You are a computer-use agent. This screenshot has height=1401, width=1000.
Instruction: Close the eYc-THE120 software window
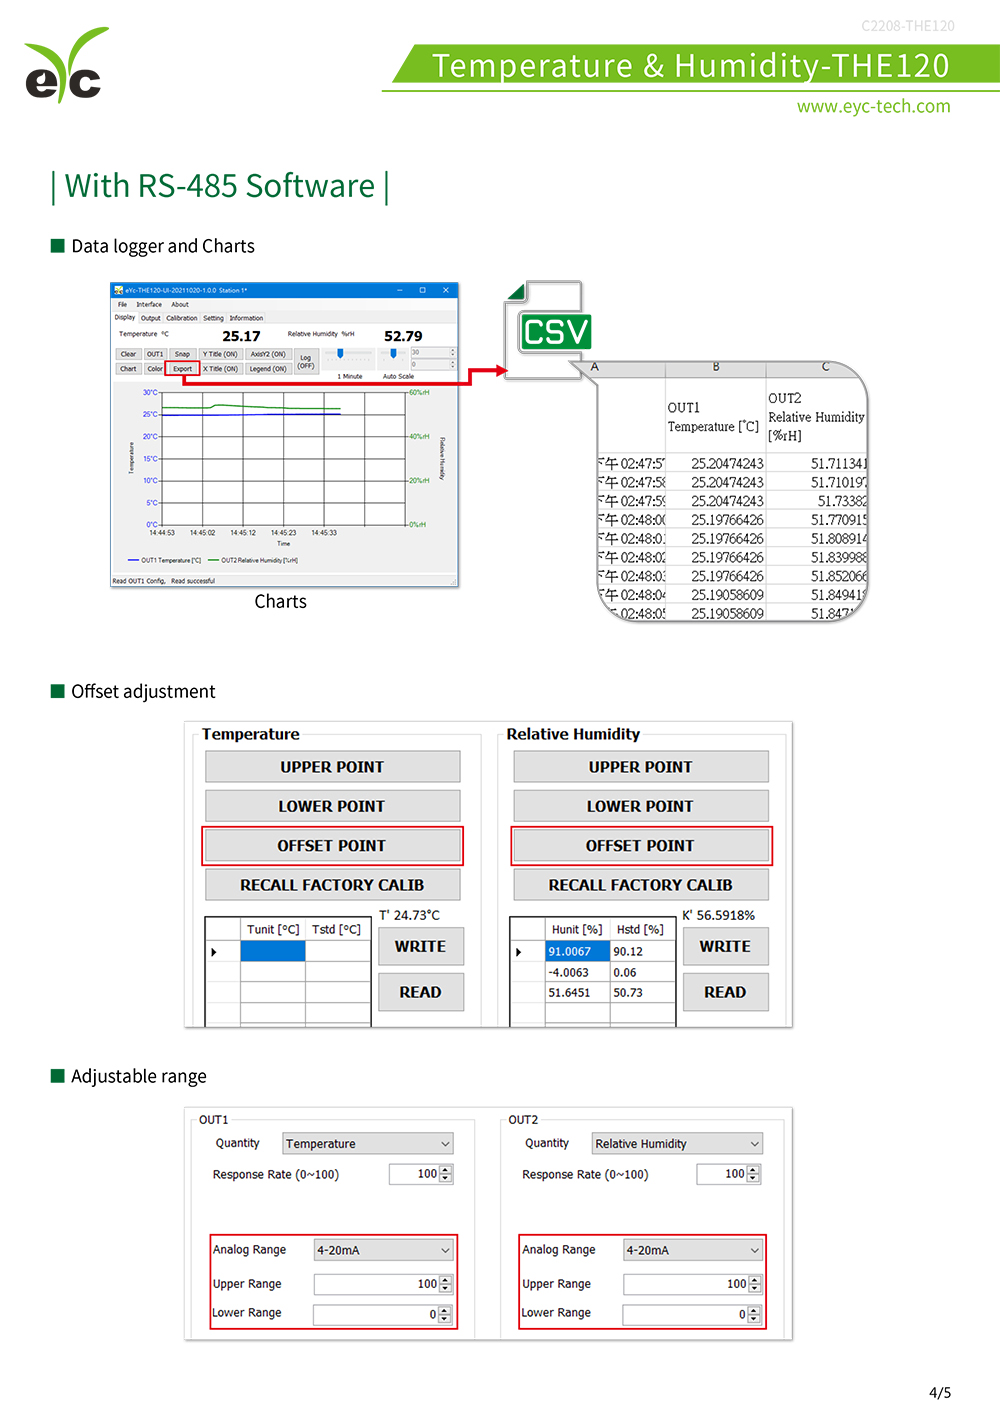(x=446, y=290)
